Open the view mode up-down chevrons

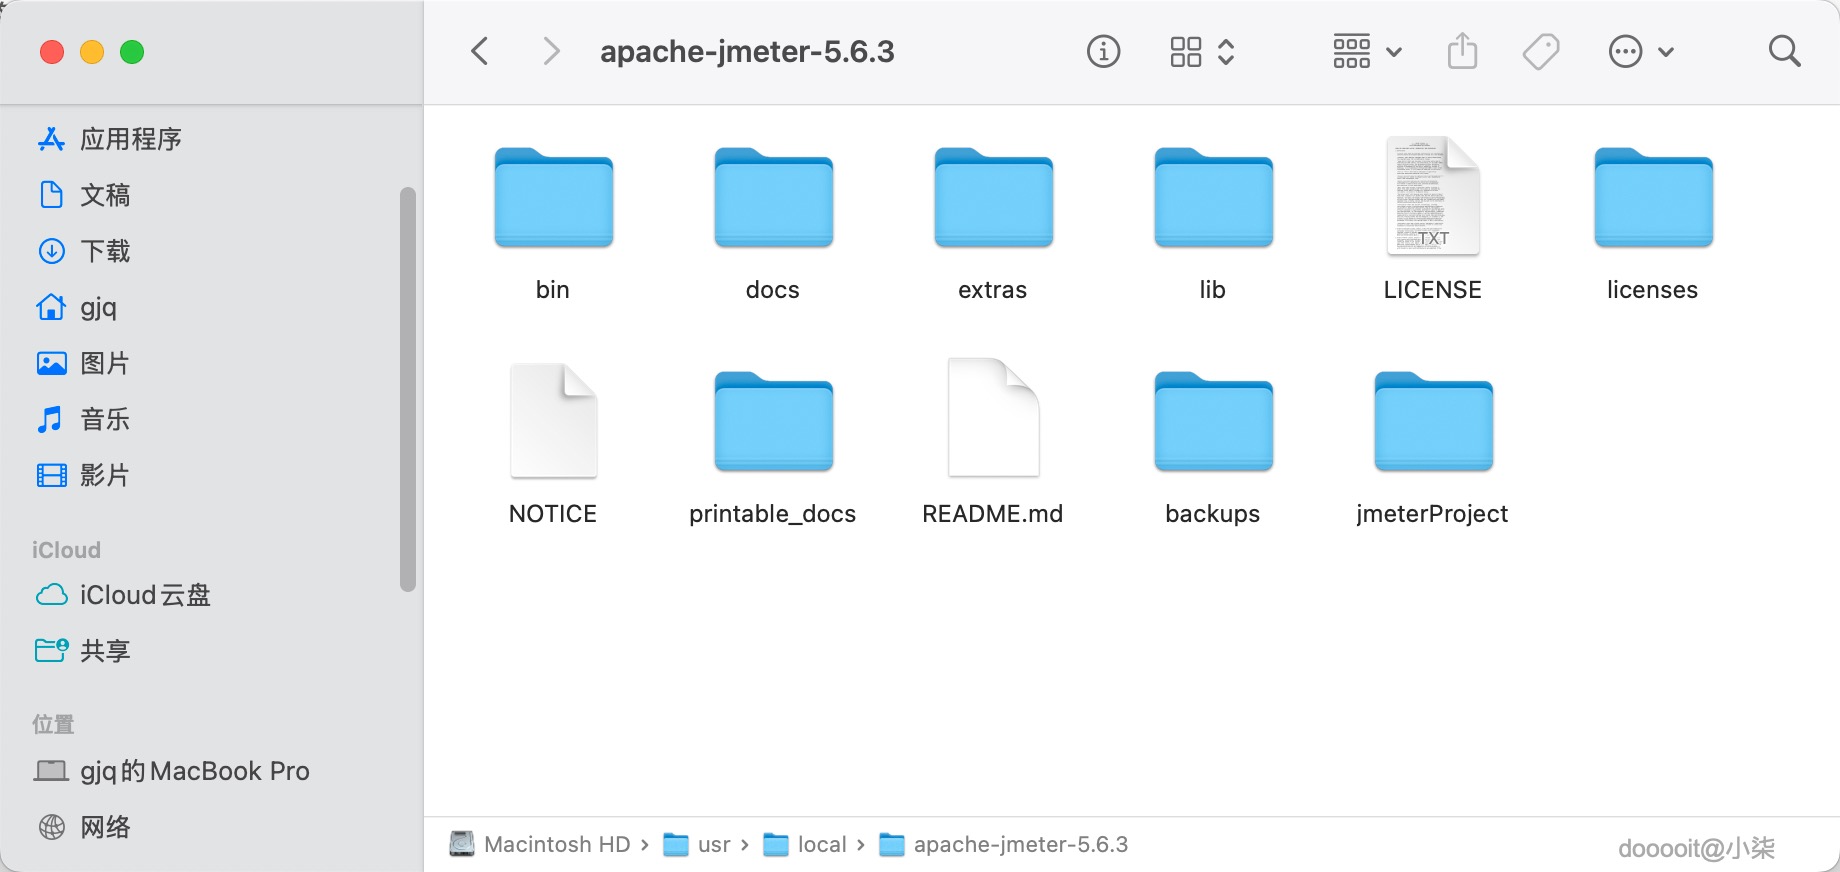click(x=1226, y=51)
